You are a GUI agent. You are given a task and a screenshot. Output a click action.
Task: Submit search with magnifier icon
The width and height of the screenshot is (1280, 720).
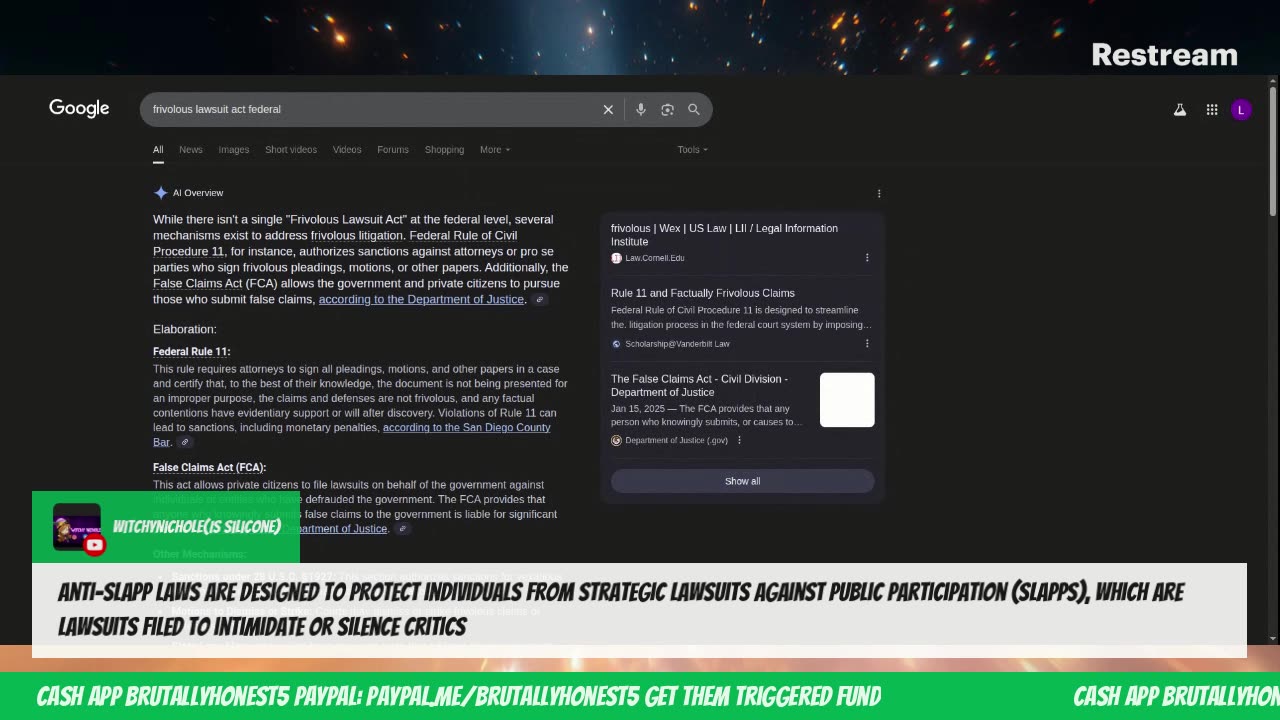pos(694,110)
